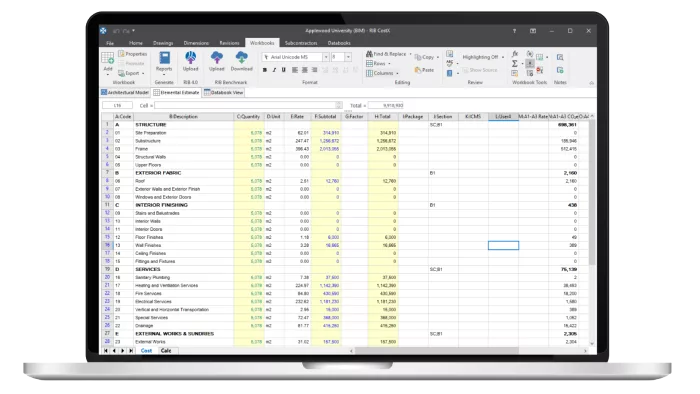The image size is (700, 394).
Task: Click the CostX application logo
Action: (103, 31)
